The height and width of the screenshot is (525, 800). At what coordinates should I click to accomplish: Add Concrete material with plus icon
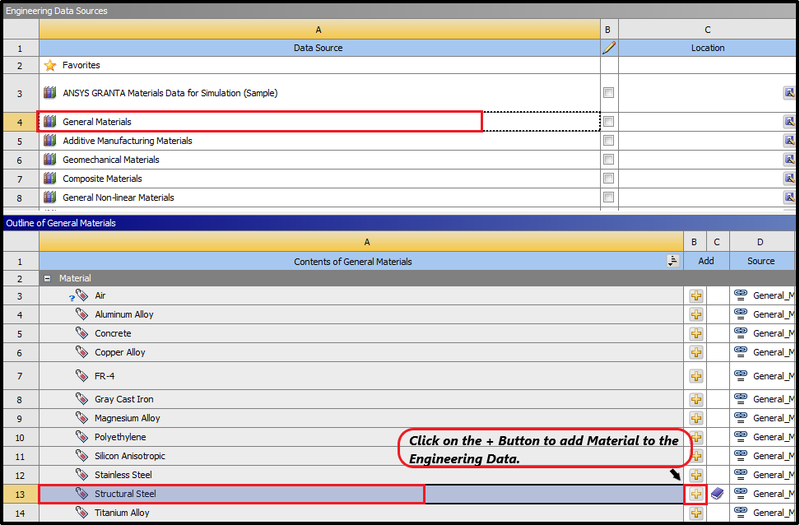[696, 334]
